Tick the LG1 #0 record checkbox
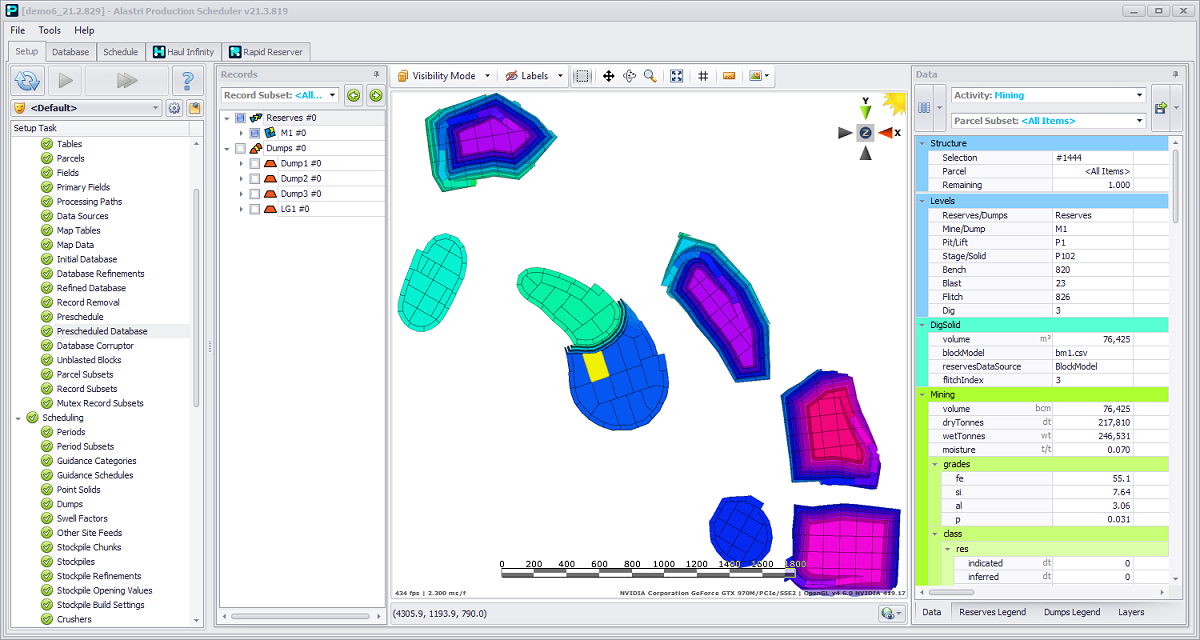Viewport: 1200px width, 640px height. pyautogui.click(x=255, y=209)
